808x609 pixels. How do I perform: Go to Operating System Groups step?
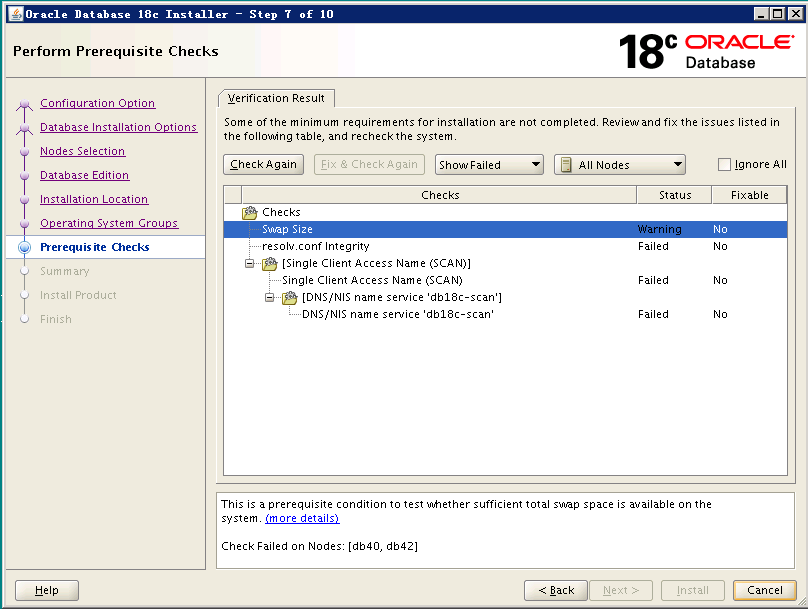[x=109, y=223]
